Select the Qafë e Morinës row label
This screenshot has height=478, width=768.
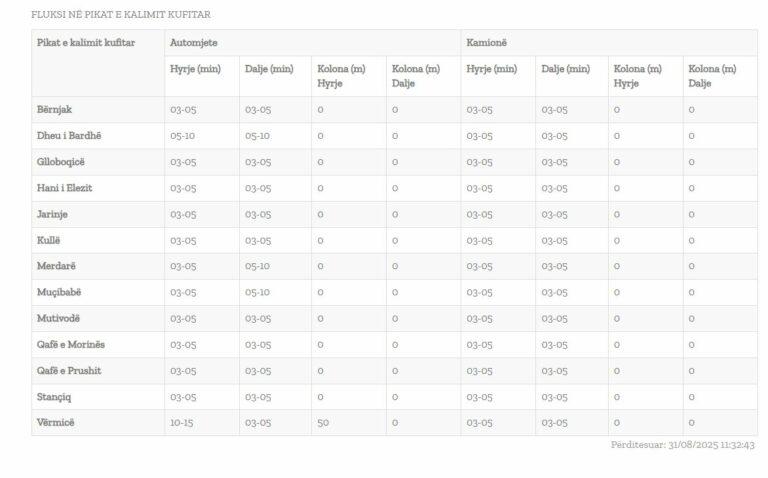coord(71,344)
